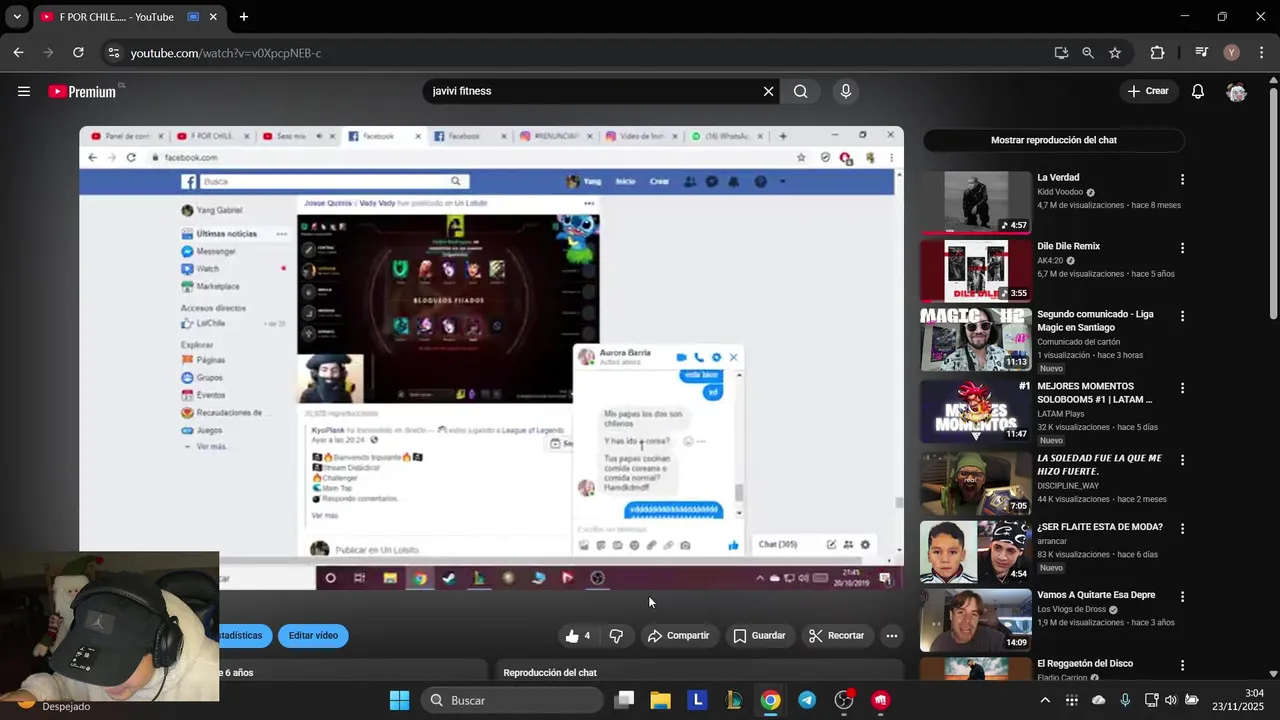Open the YouTube account avatar menu
The height and width of the screenshot is (720, 1280).
tap(1237, 91)
